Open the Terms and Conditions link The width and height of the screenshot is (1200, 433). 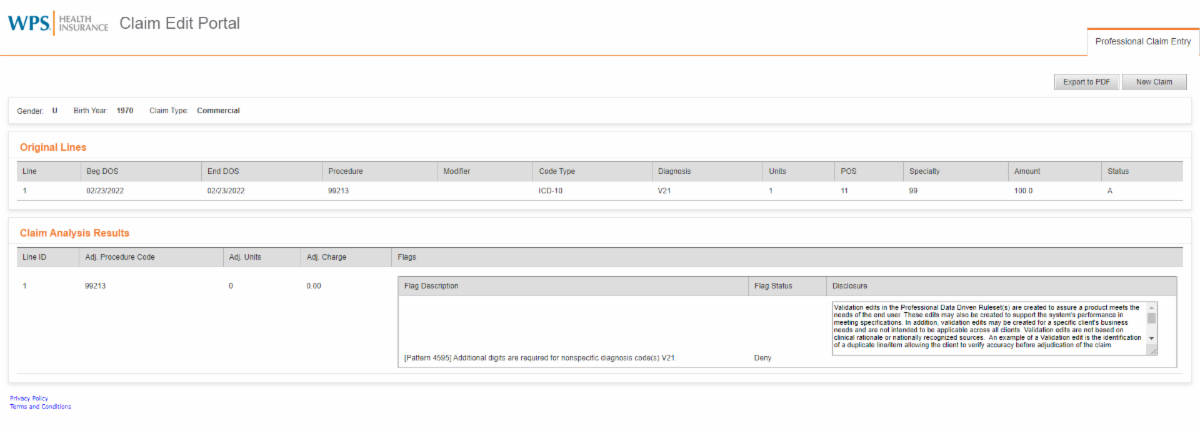point(40,407)
